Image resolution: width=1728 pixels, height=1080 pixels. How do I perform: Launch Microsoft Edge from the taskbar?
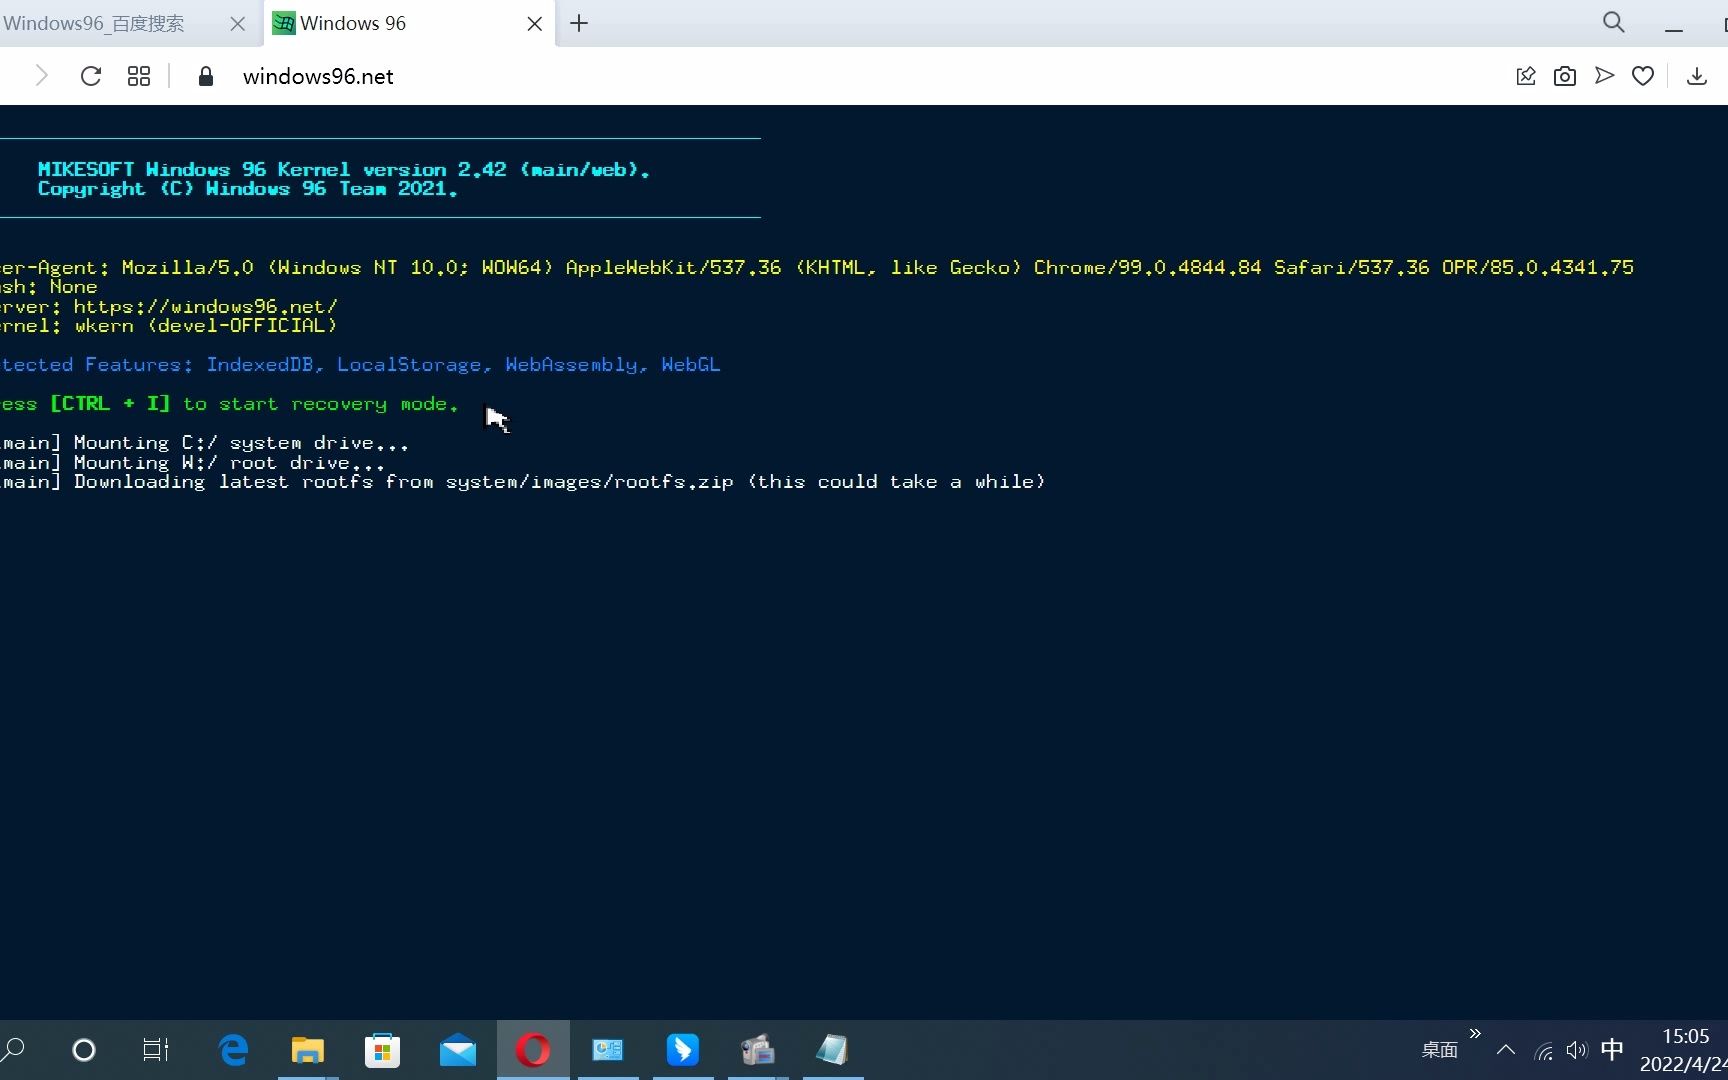[x=233, y=1050]
